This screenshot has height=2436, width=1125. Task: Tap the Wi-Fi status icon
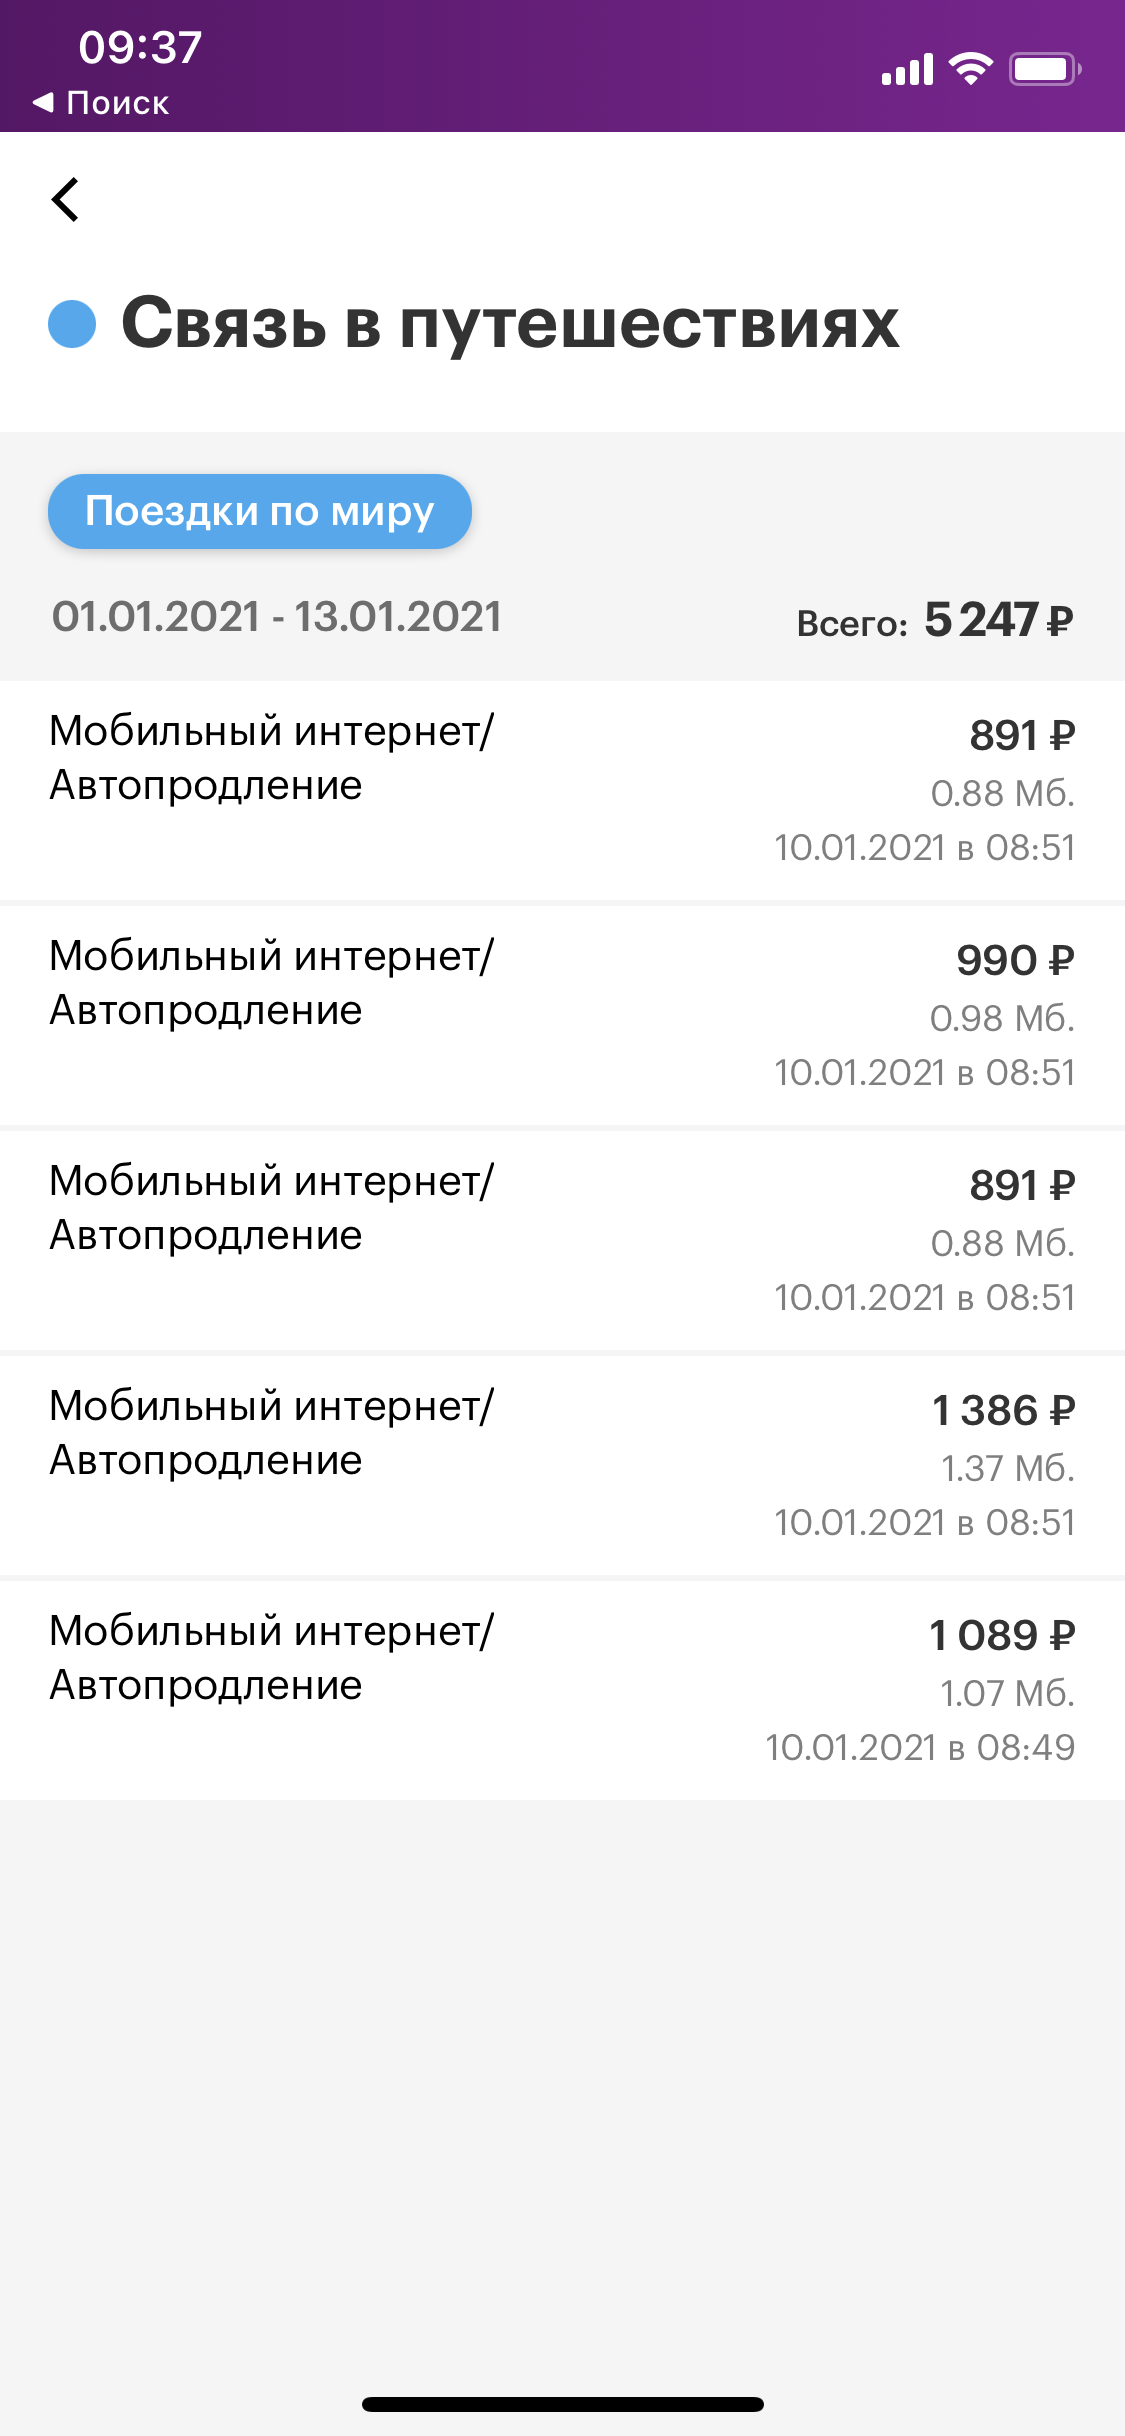tap(970, 69)
